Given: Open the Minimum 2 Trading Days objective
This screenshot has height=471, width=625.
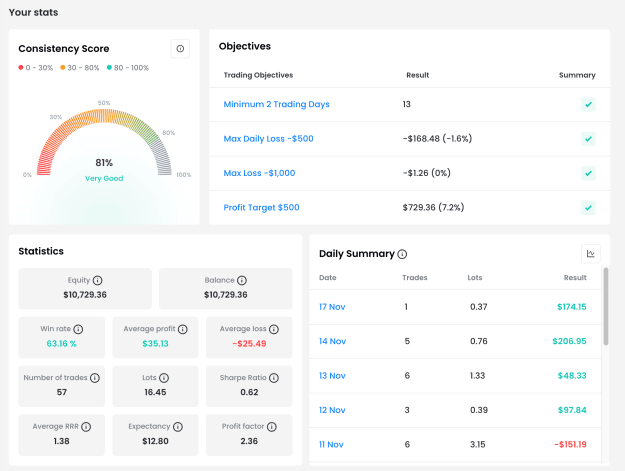Looking at the screenshot, I should [x=276, y=104].
